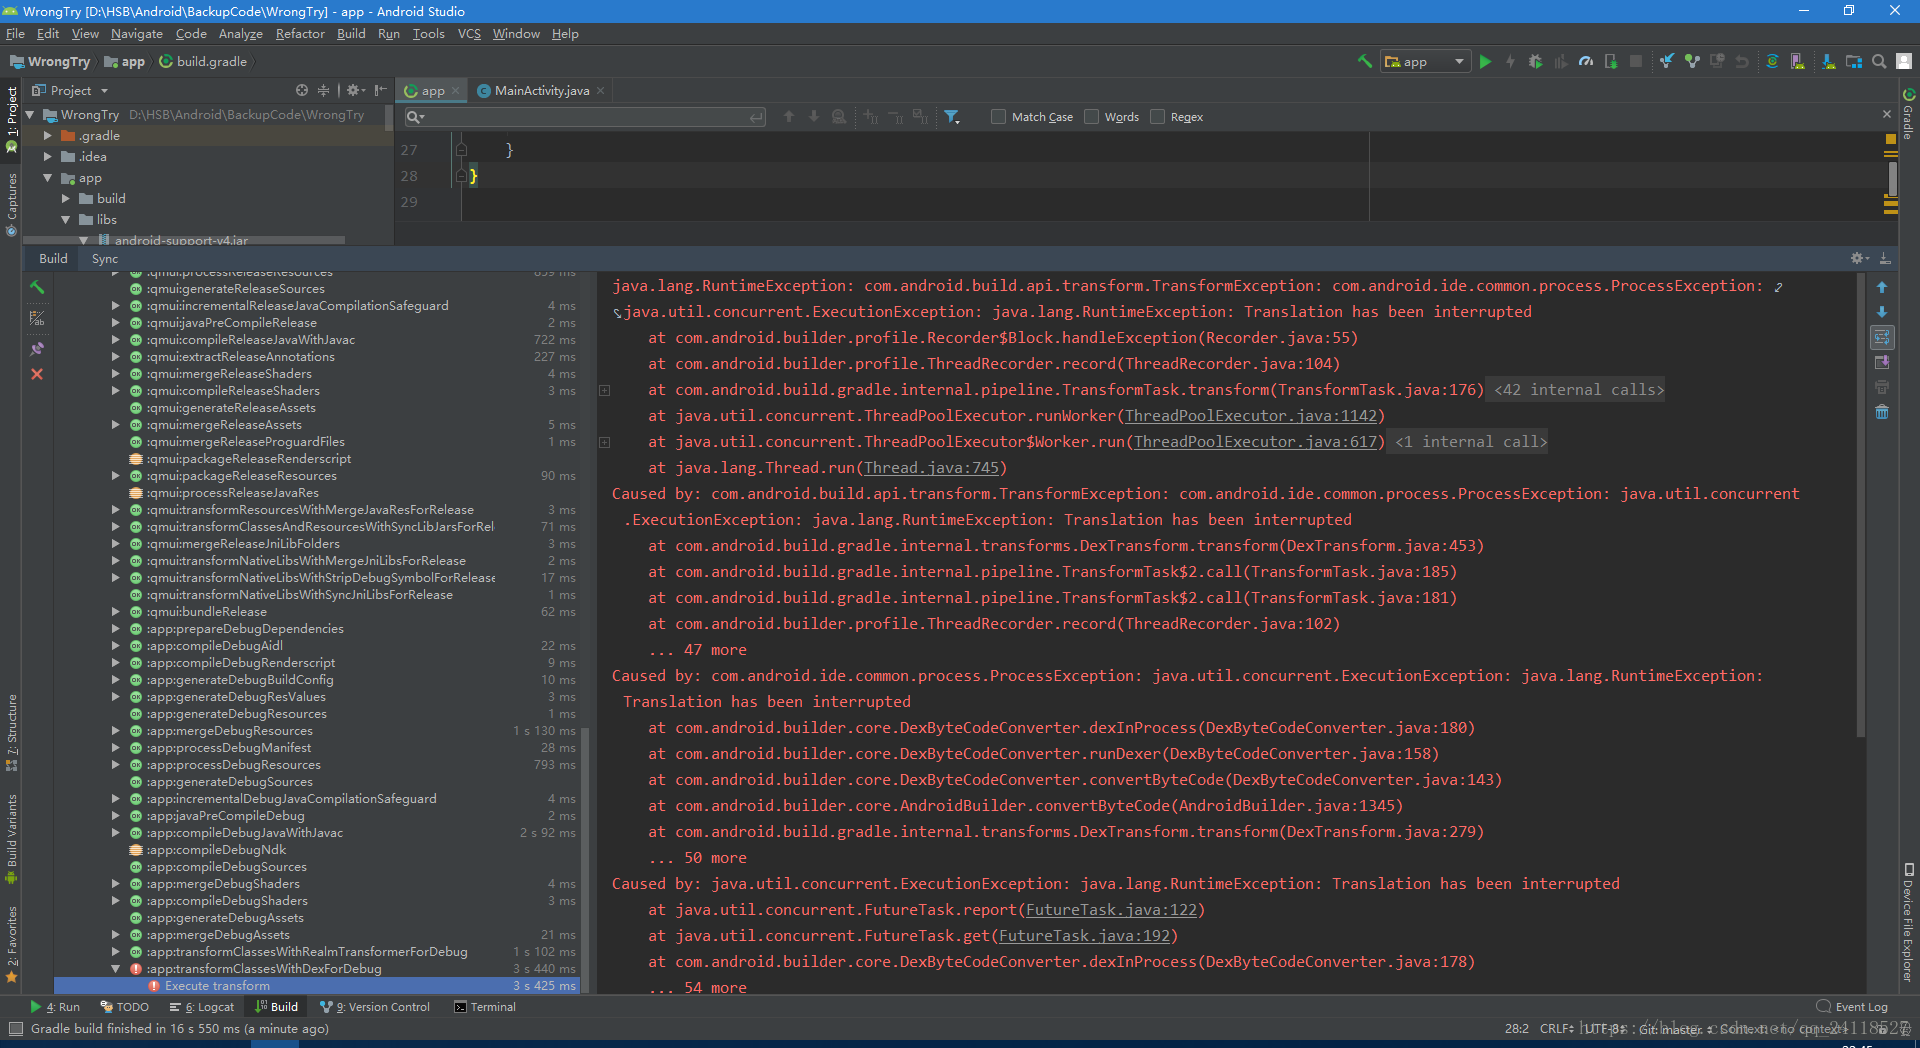Viewport: 1920px width, 1048px height.
Task: Open the VCS menu
Action: point(469,33)
